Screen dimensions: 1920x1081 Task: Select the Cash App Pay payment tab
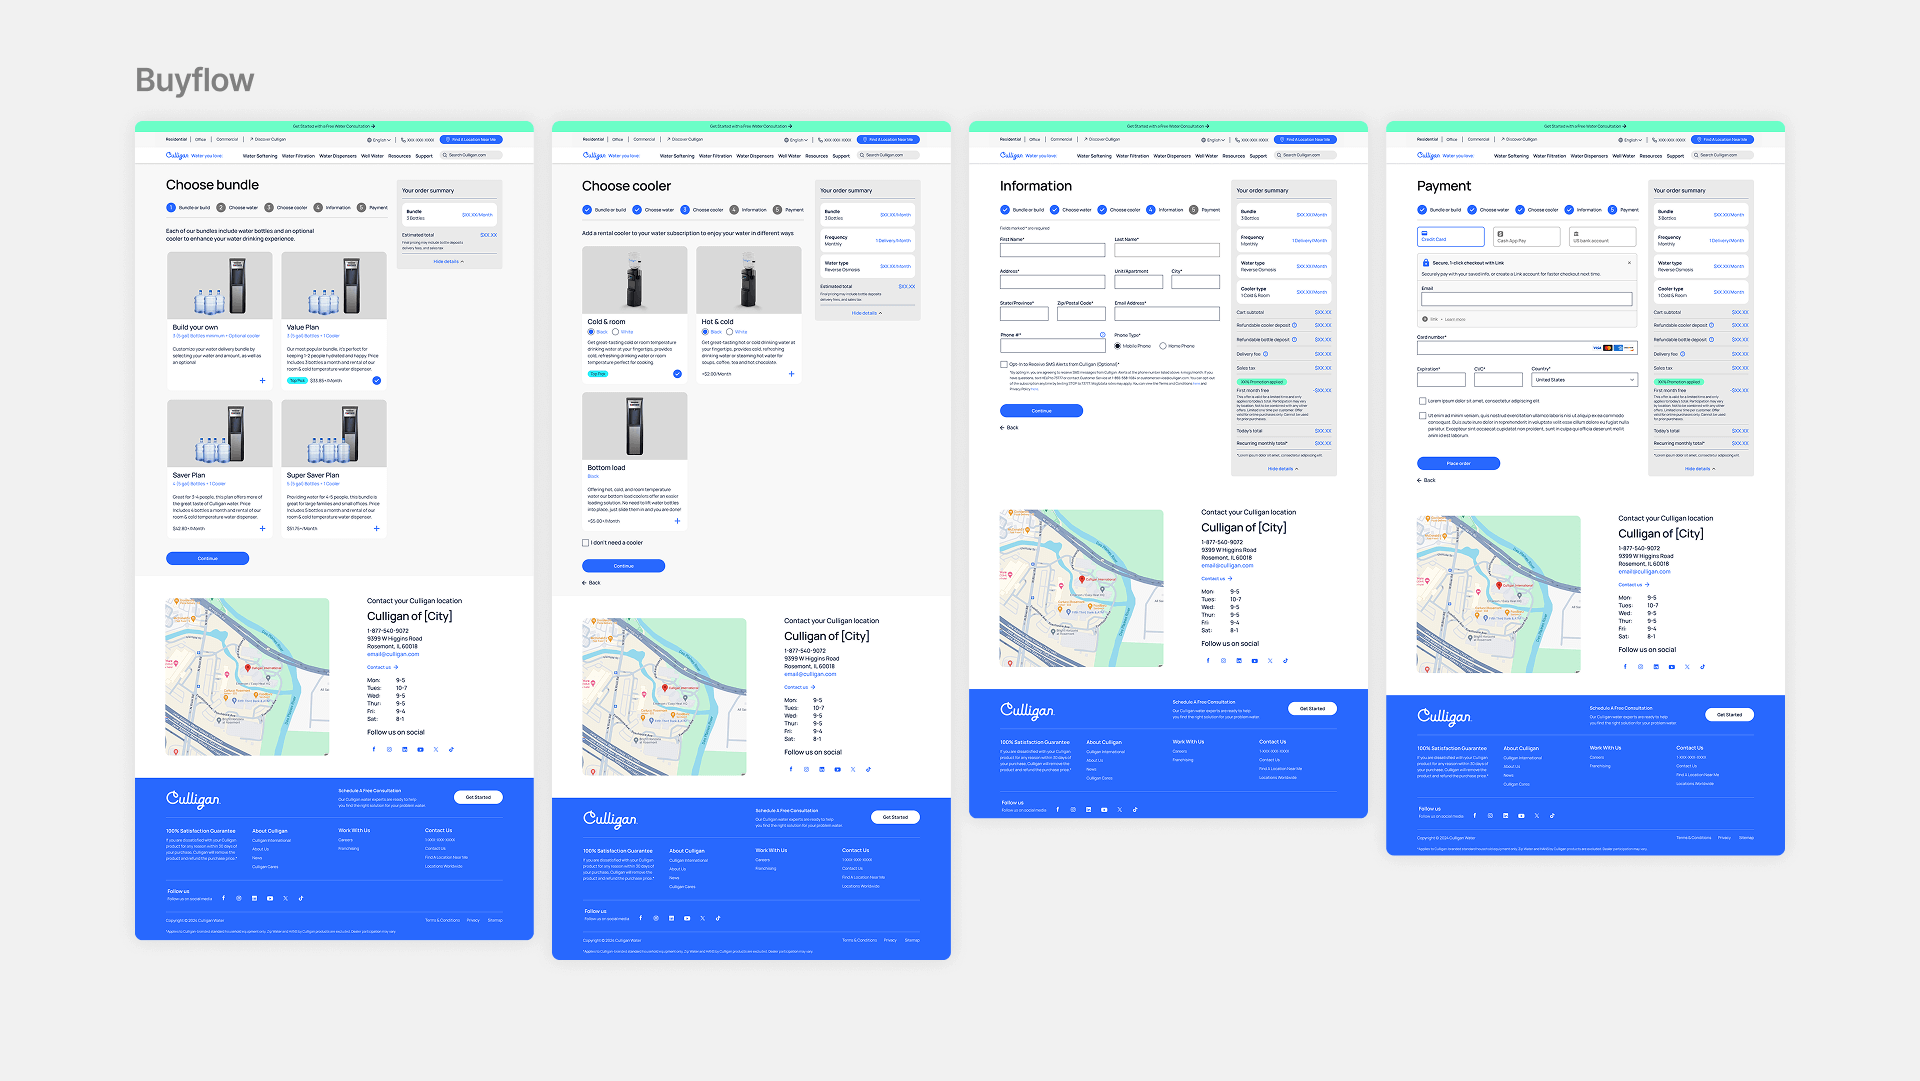pyautogui.click(x=1526, y=237)
